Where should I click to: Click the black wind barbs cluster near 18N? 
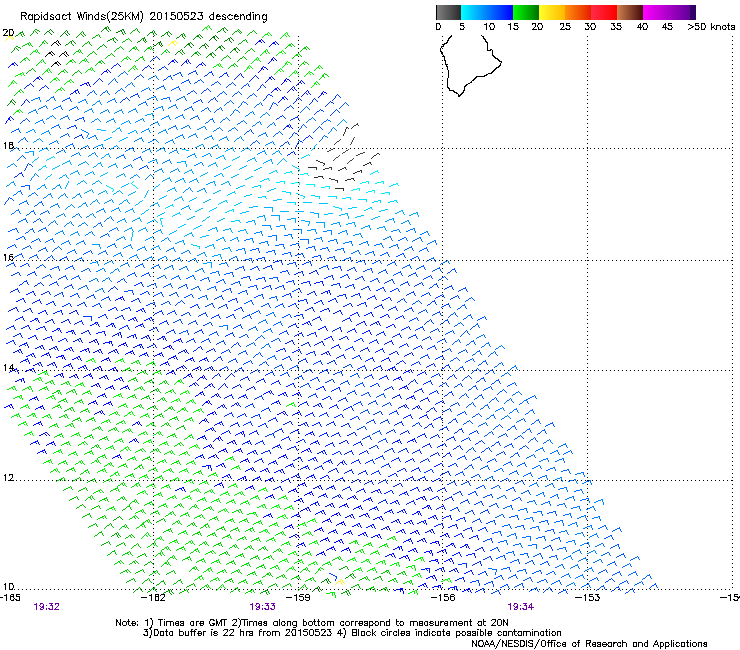pos(344,158)
